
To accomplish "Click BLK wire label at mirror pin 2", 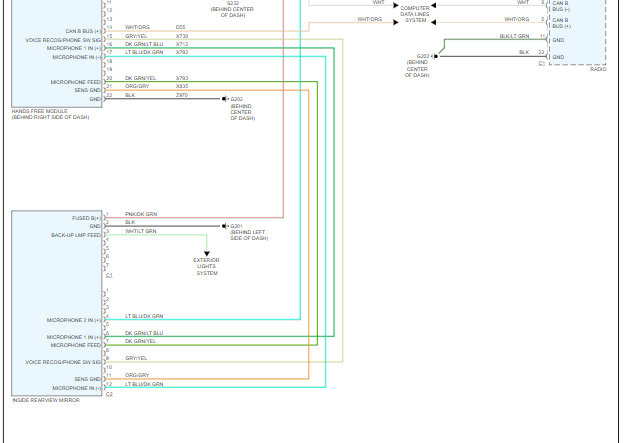I will pyautogui.click(x=130, y=222).
